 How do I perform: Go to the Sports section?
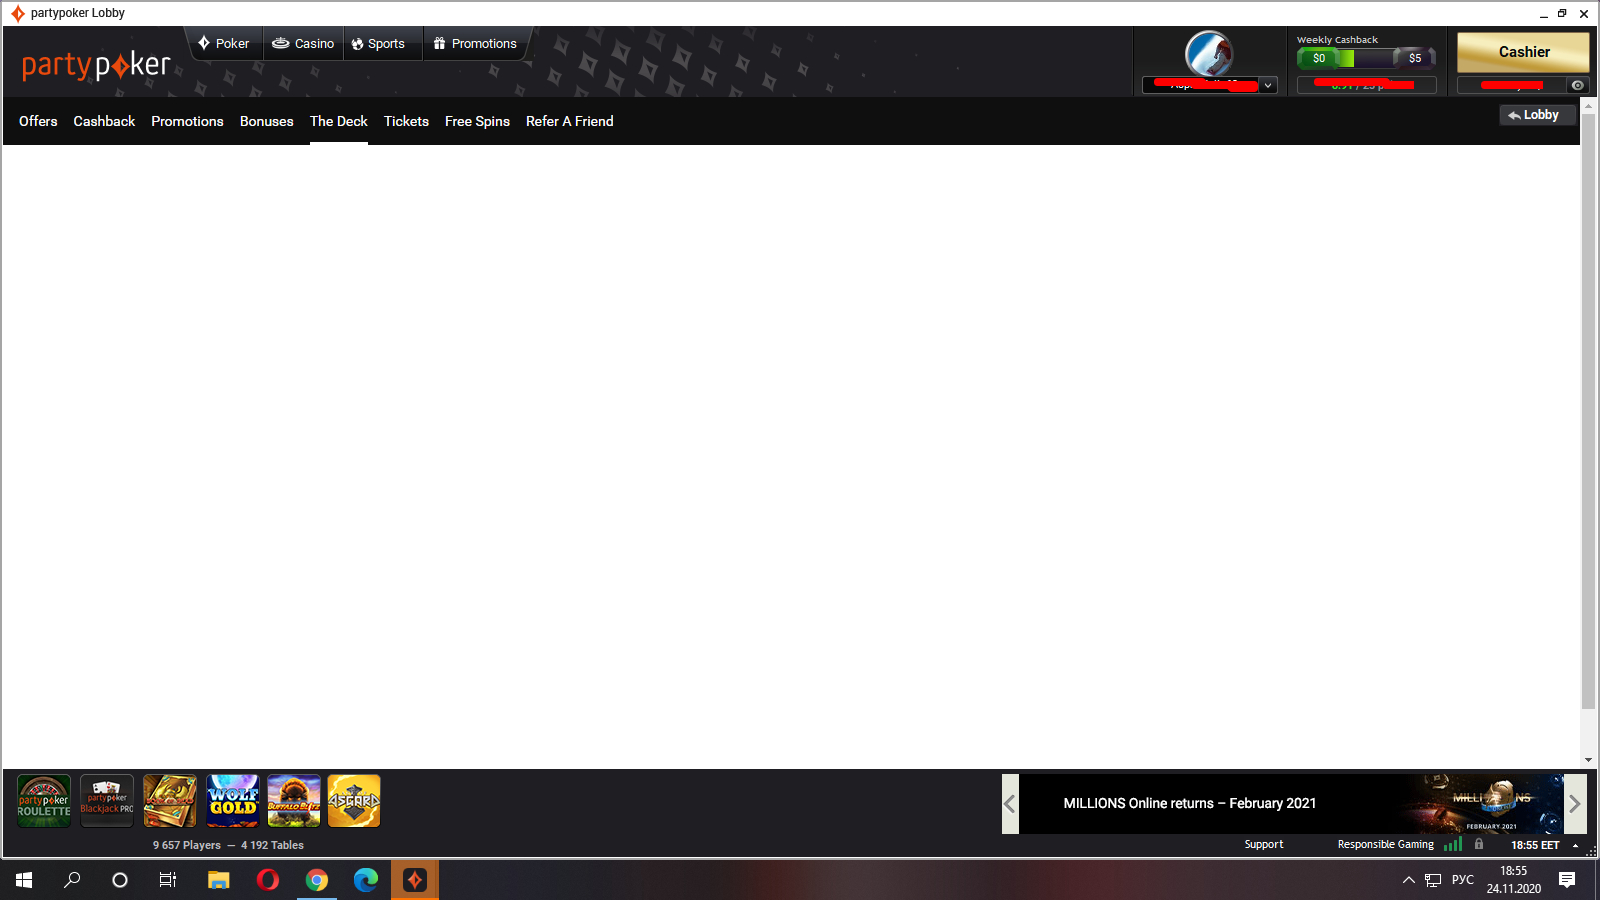(378, 43)
